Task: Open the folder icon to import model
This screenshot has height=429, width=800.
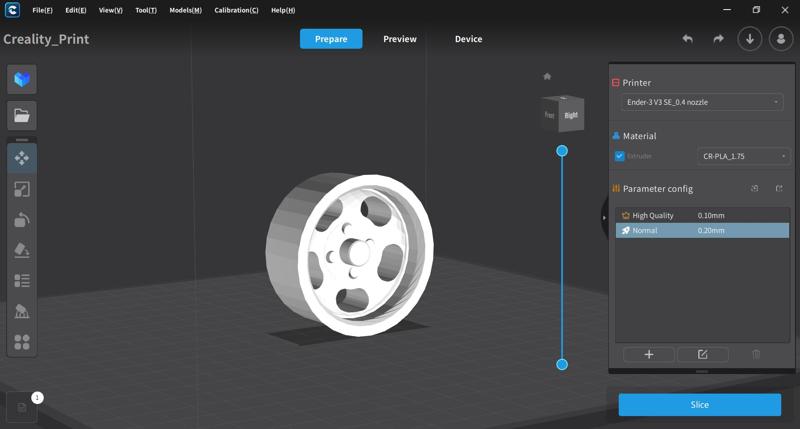Action: 22,115
